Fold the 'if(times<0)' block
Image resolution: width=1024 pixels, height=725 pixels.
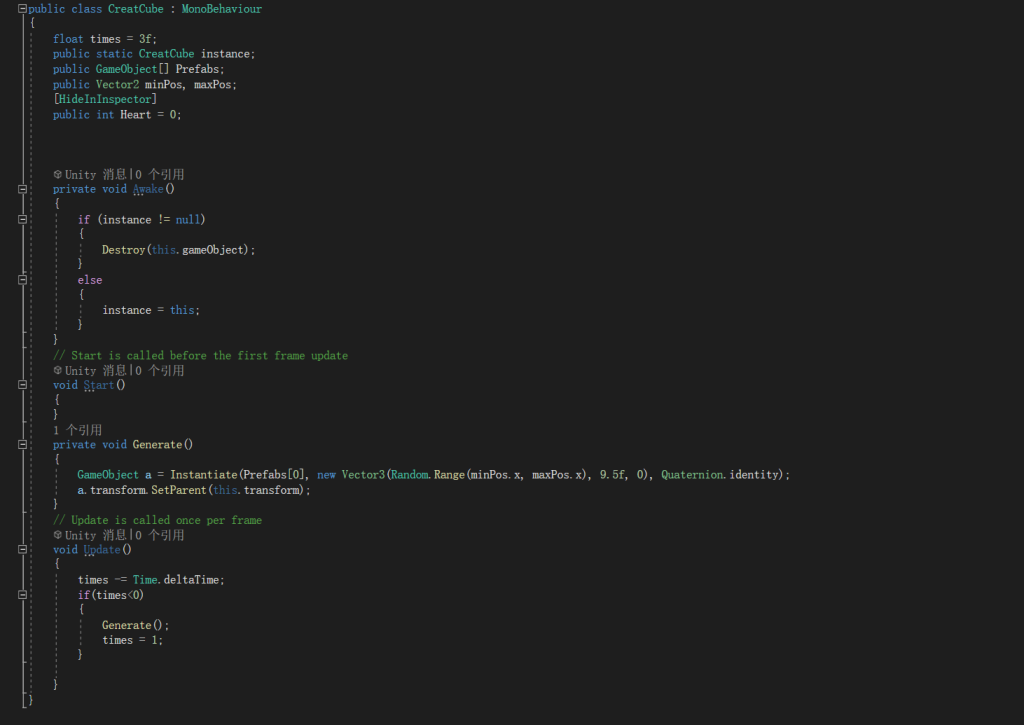[x=22, y=595]
